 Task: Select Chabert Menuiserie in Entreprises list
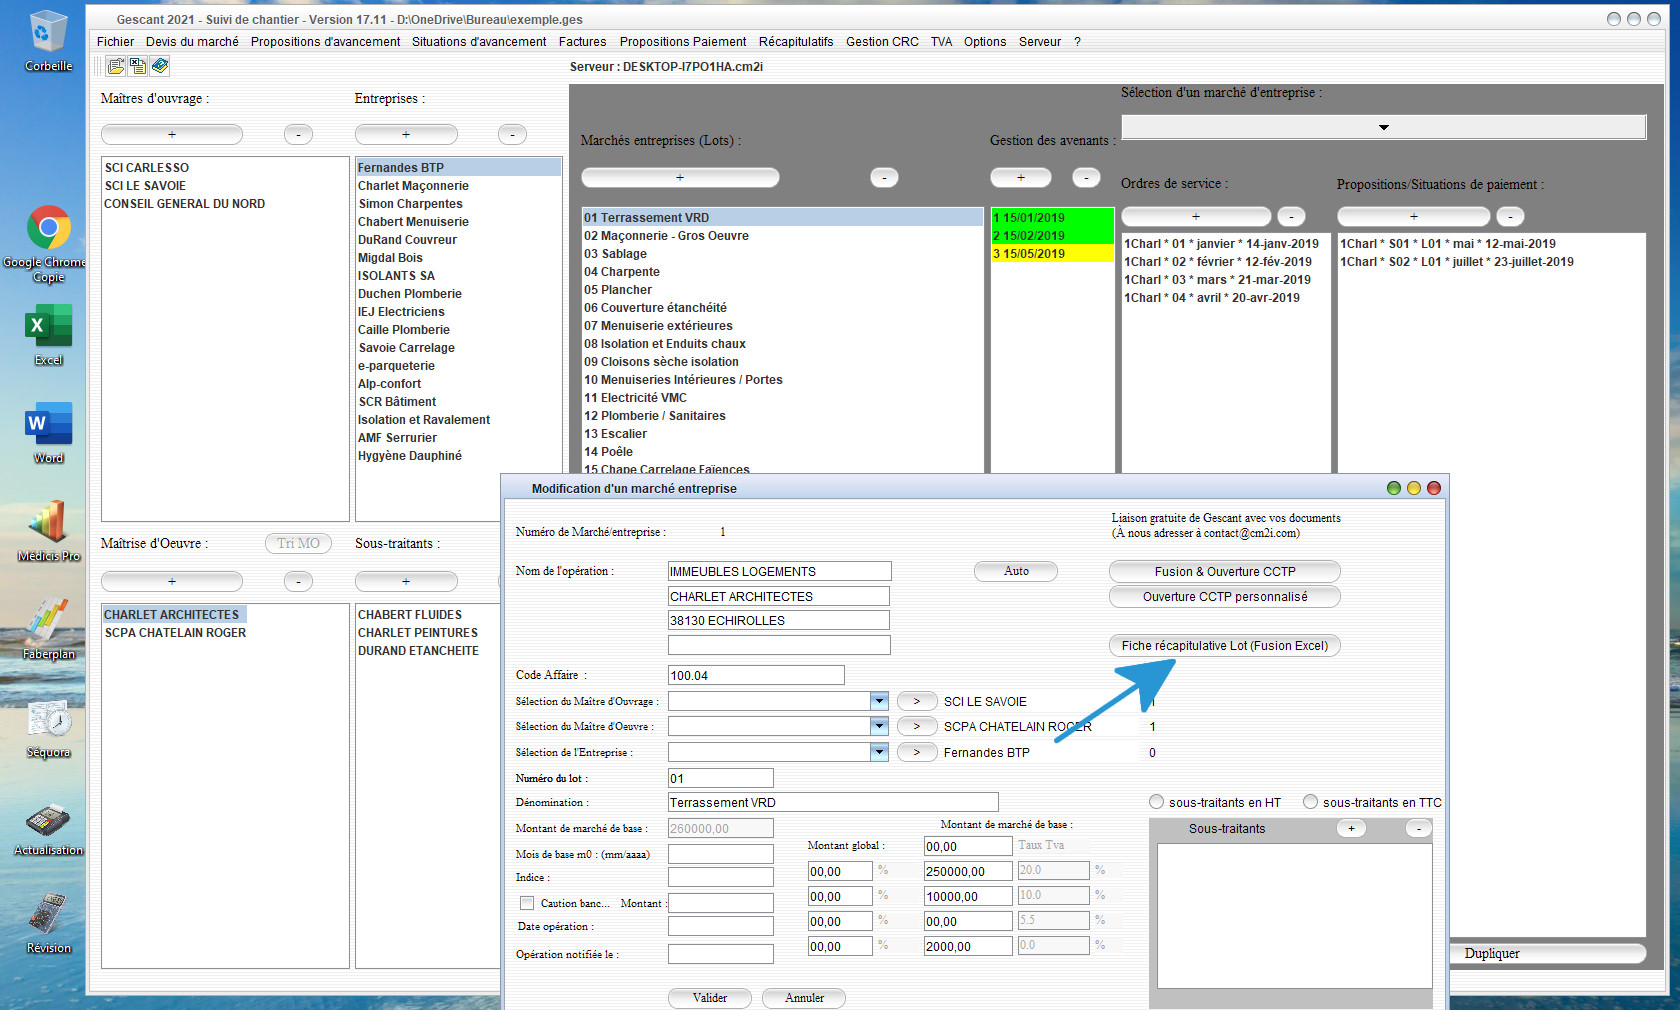(458, 222)
